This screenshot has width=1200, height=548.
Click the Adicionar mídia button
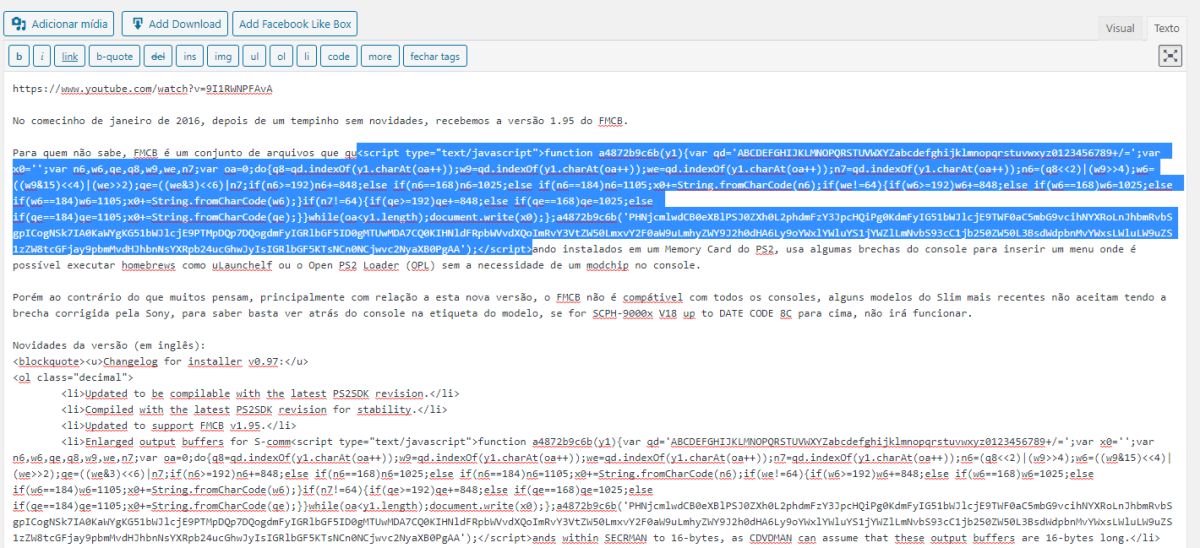coord(59,24)
